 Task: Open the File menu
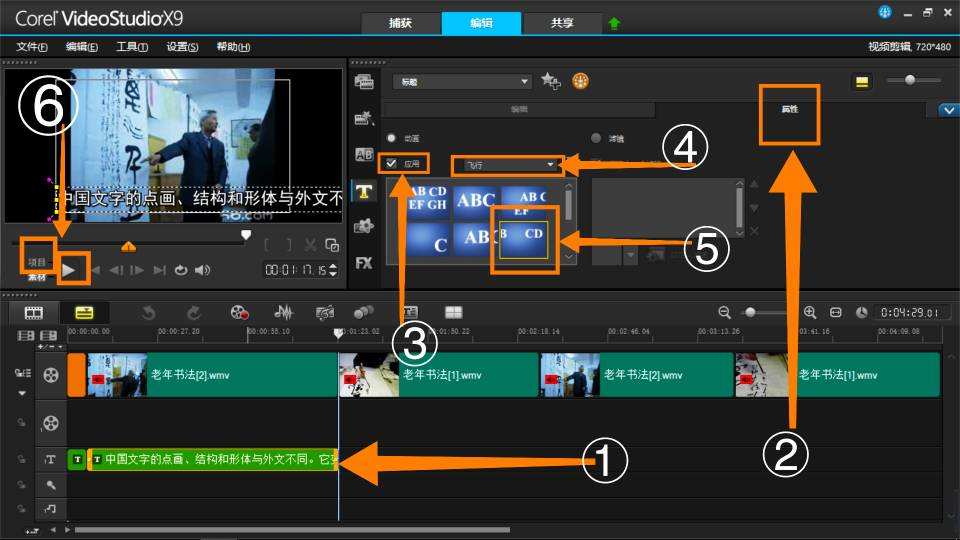coord(31,47)
